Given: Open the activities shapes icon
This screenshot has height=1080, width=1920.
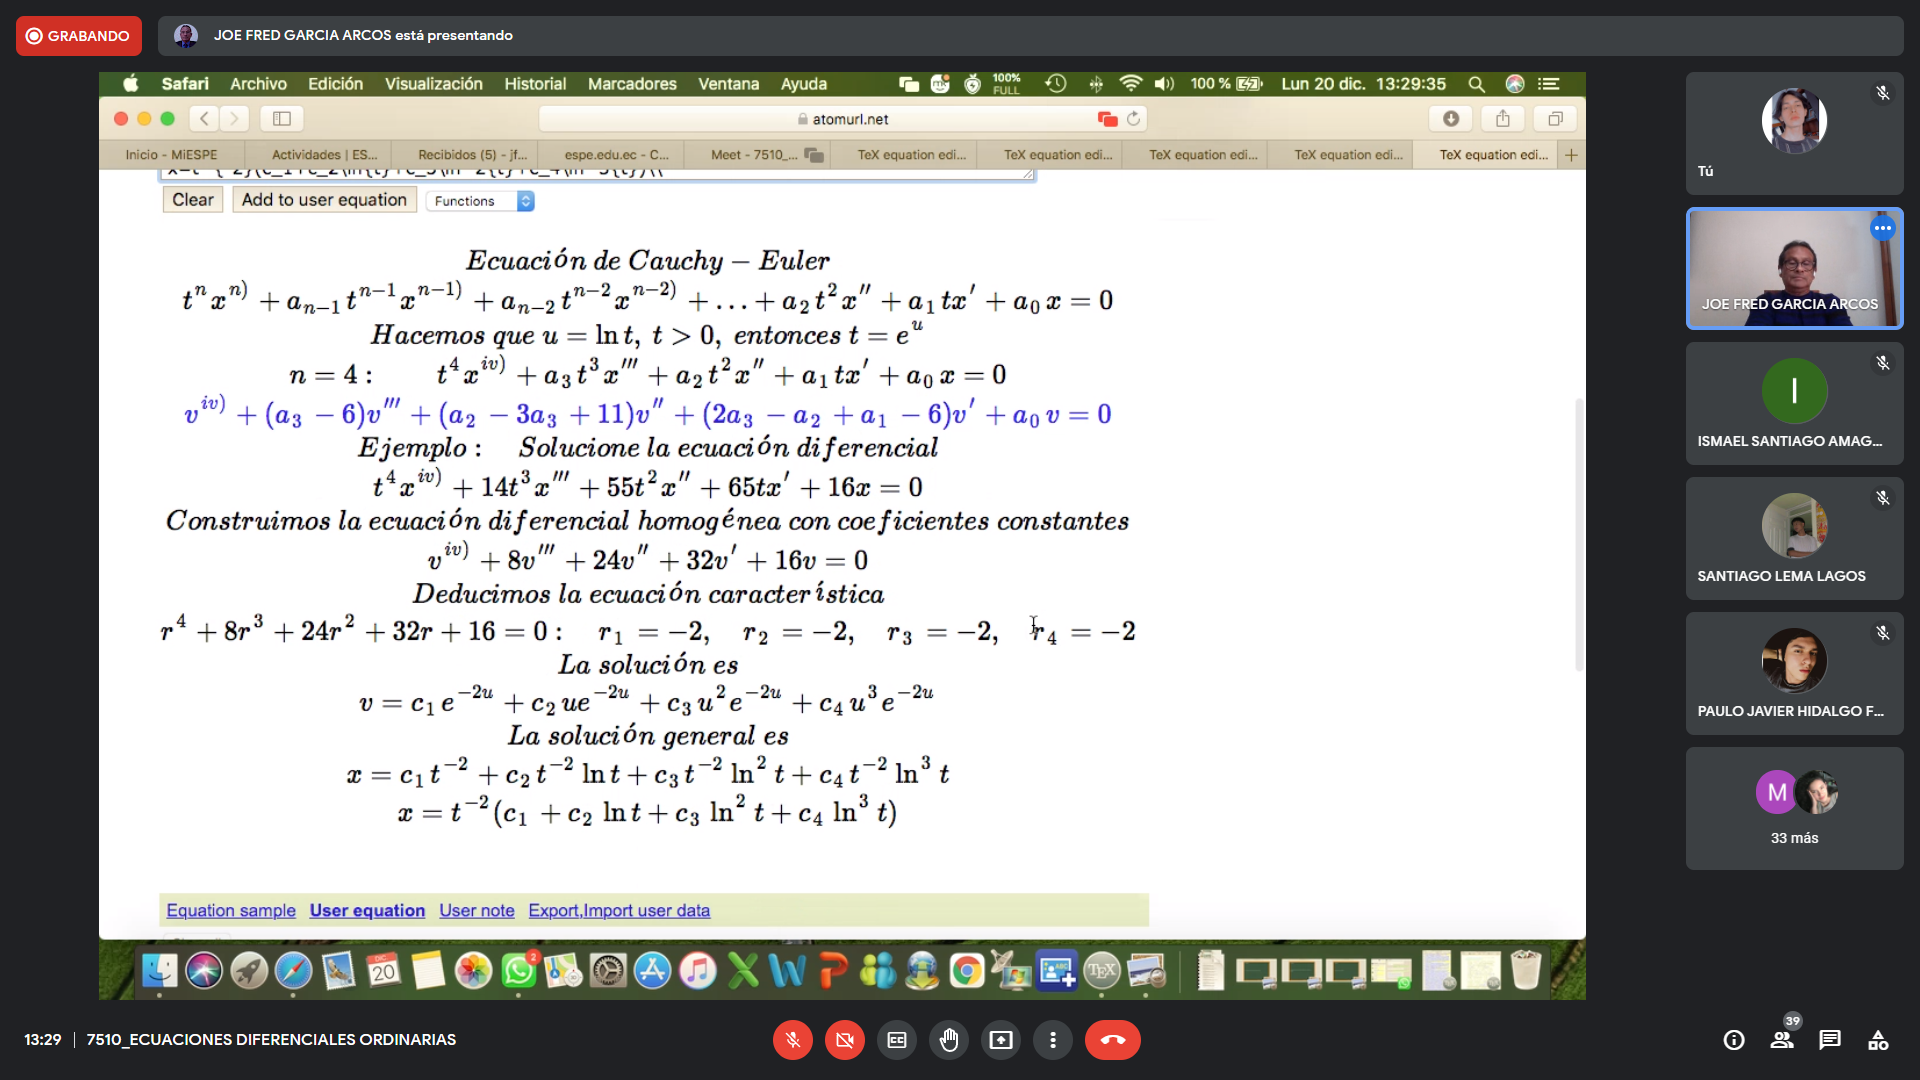Looking at the screenshot, I should pos(1877,1040).
